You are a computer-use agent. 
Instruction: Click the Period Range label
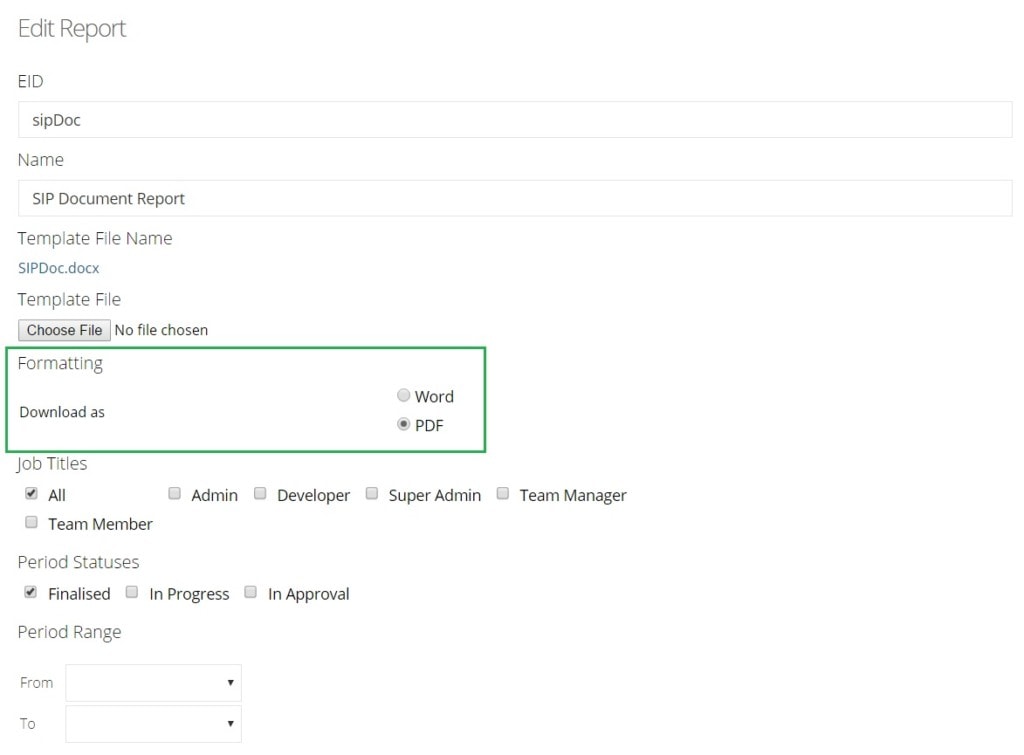69,633
